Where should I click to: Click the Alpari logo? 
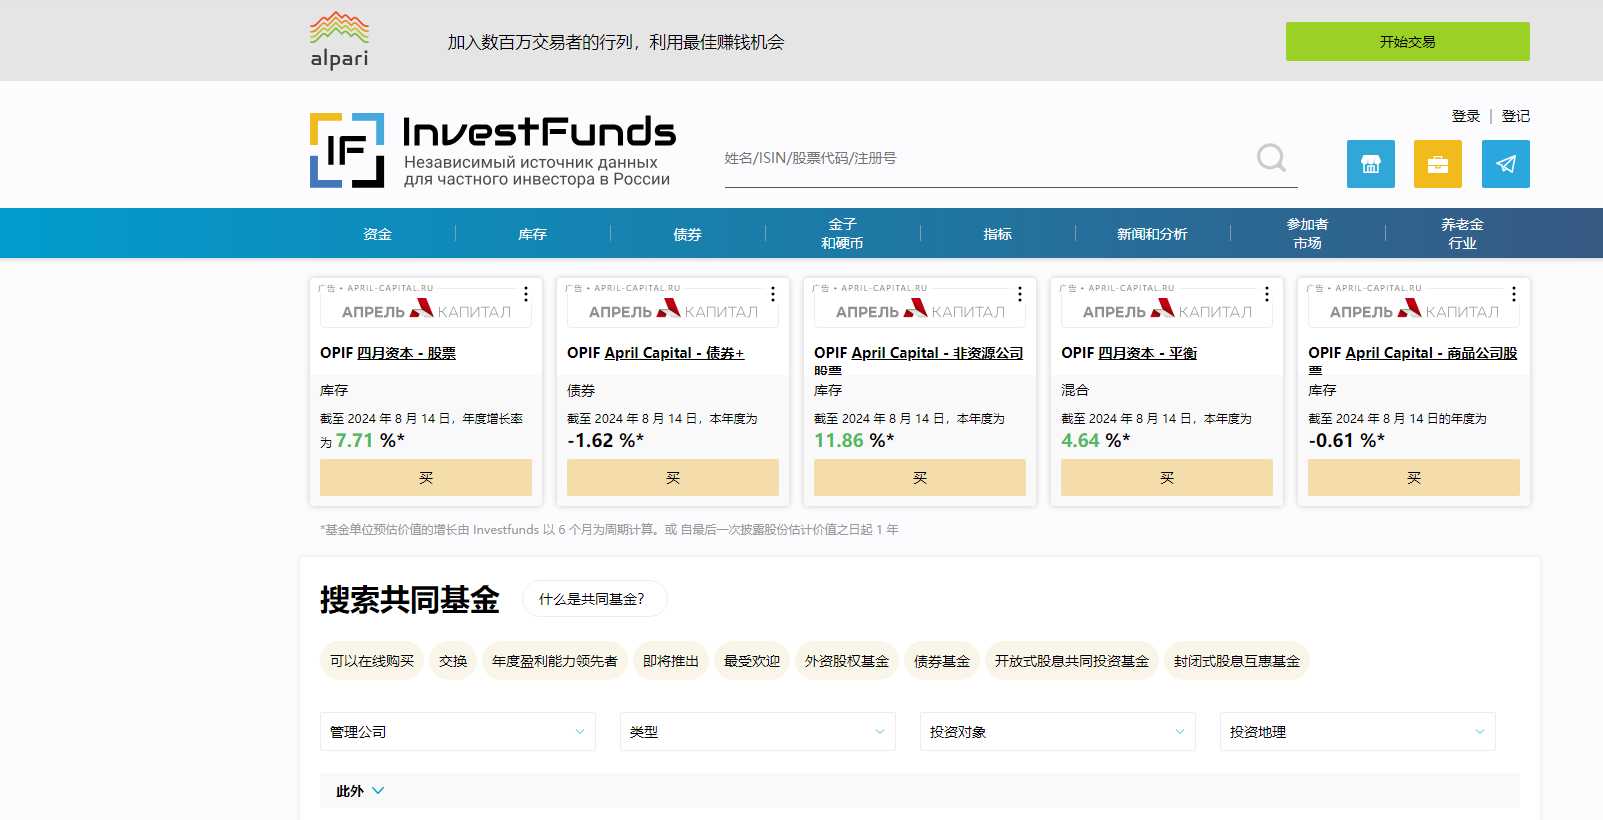pos(339,41)
